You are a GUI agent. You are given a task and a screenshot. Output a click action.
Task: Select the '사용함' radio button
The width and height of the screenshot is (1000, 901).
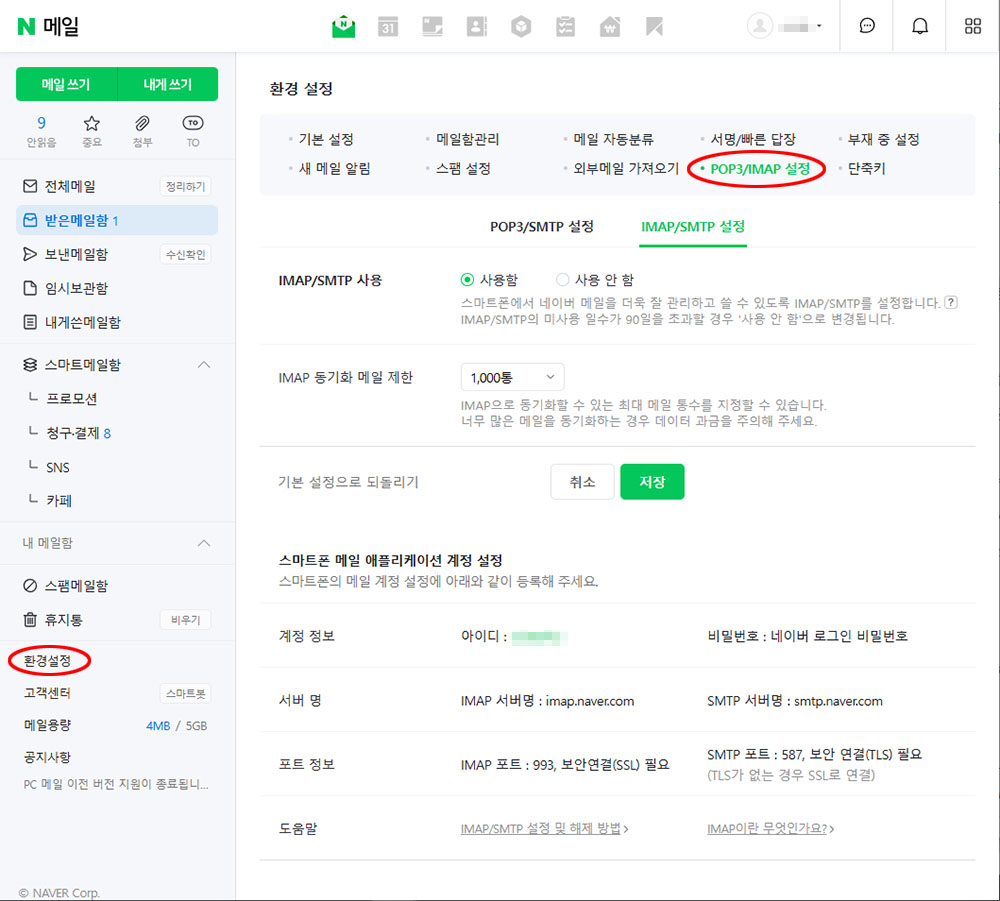pos(467,281)
